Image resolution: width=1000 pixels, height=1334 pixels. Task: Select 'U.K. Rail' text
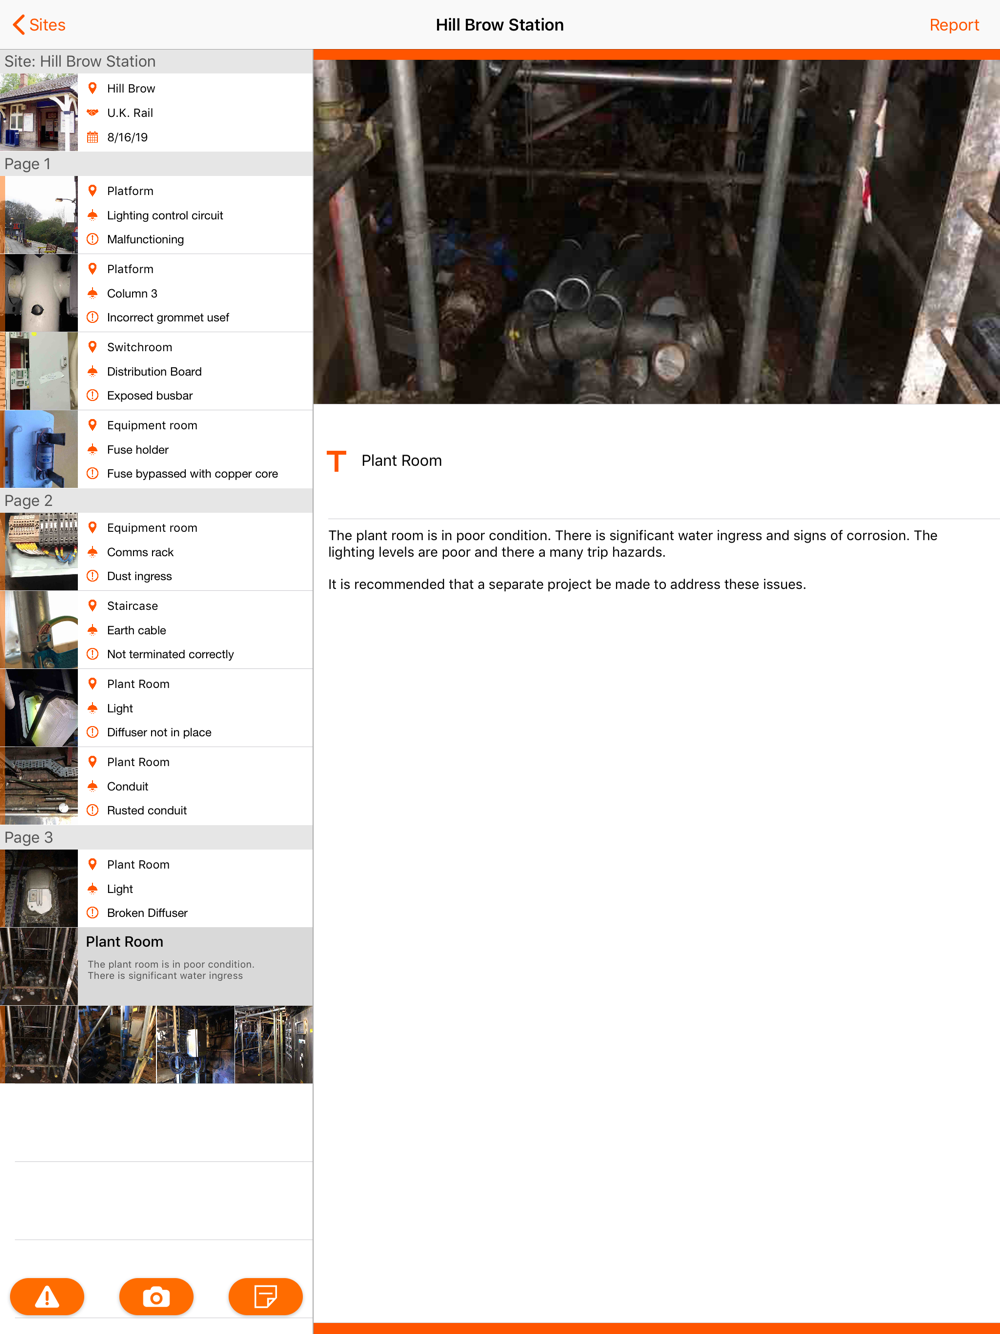tap(130, 113)
